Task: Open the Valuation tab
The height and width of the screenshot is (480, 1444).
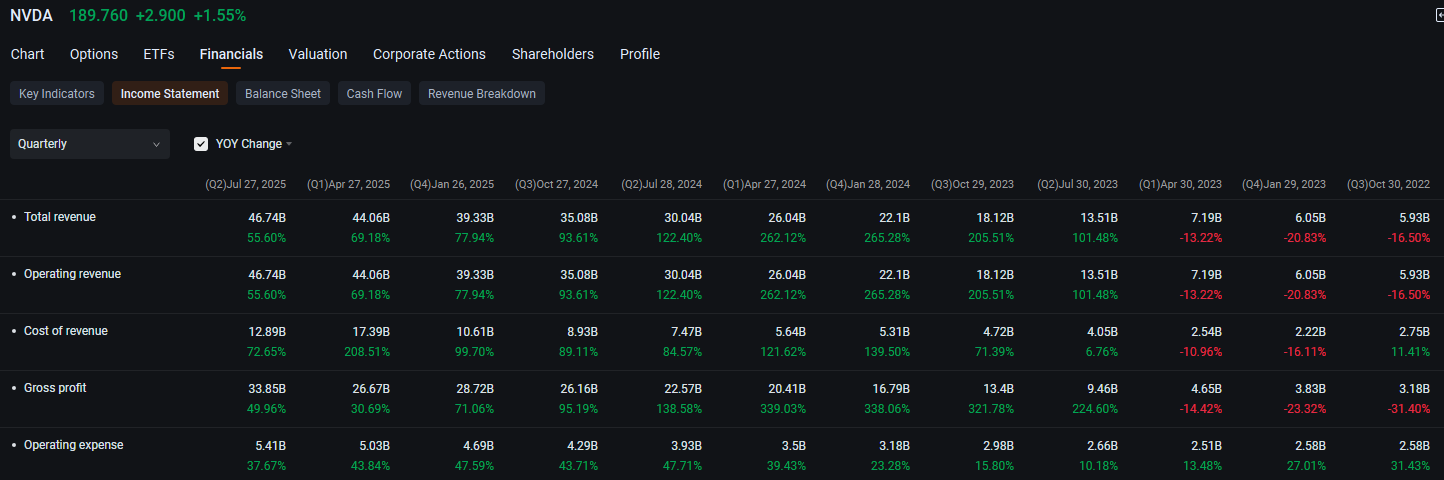Action: coord(318,54)
